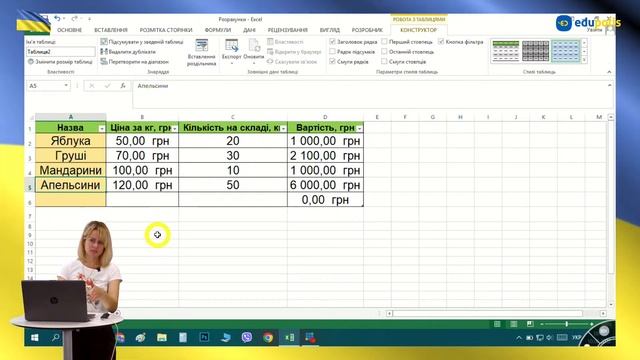Select cell '6 000,00 грн'
The image size is (640, 360).
point(325,185)
